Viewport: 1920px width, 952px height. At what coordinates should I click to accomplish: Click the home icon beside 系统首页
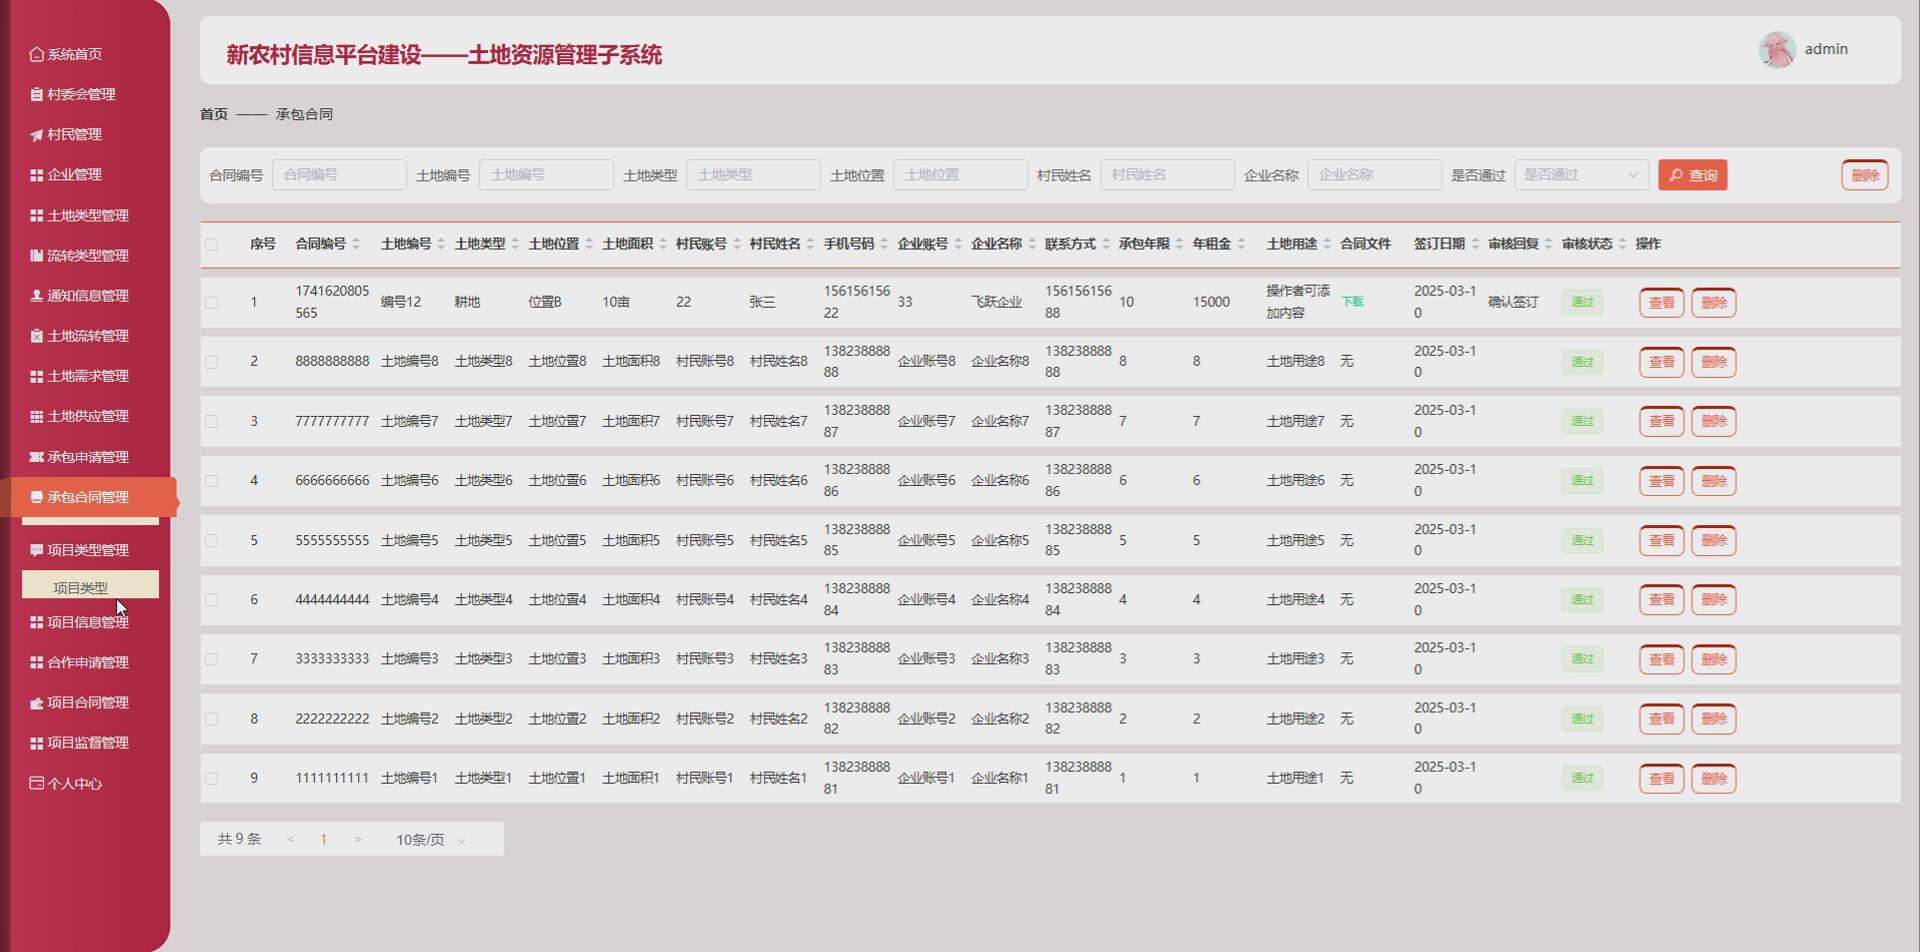[x=37, y=54]
